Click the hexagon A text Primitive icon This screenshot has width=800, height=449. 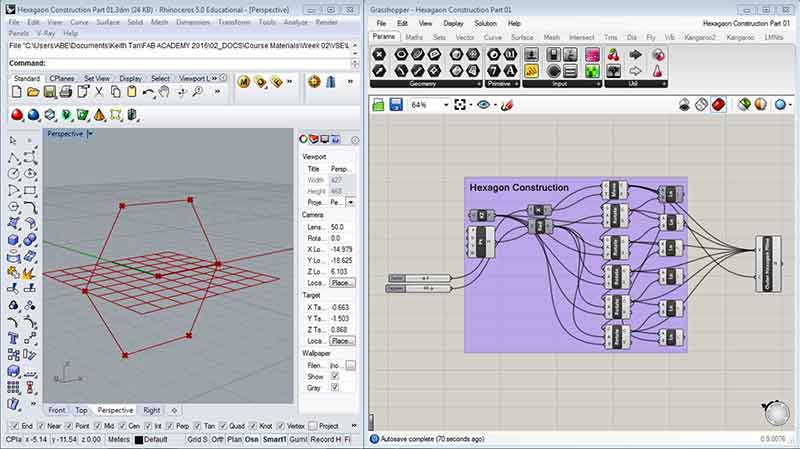(x=510, y=70)
